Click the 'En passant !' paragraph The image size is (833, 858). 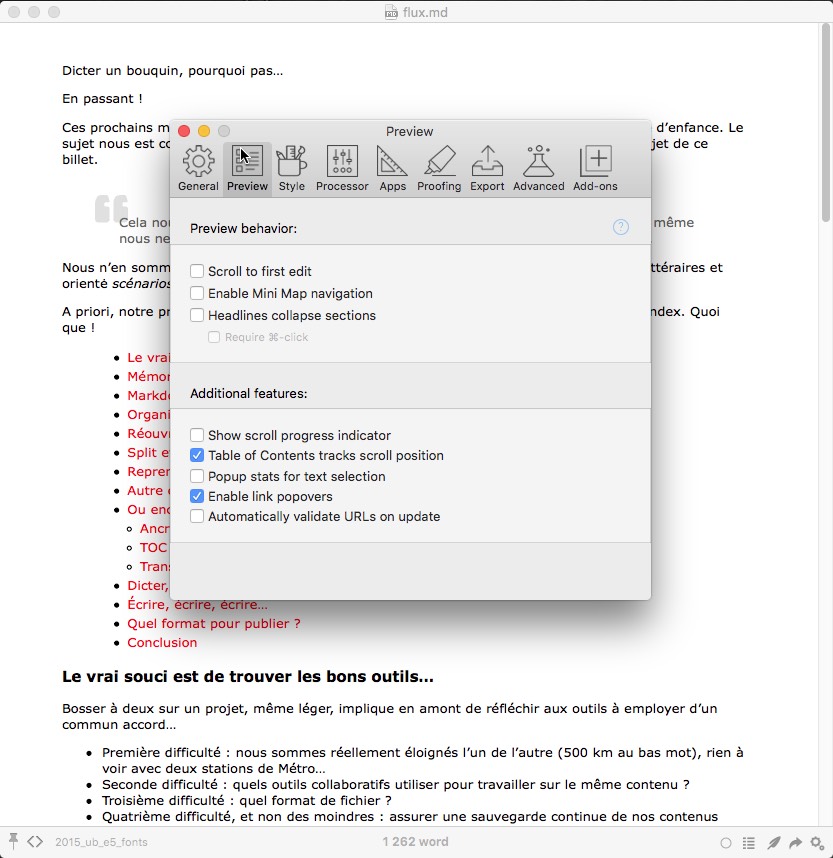point(102,98)
